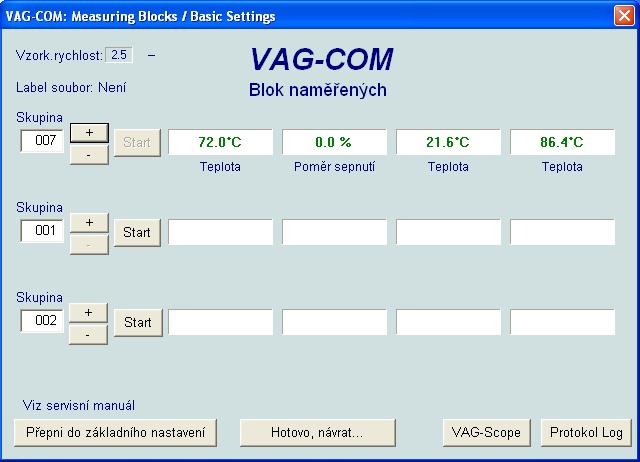Click the Blok naměřených heading
Image resolution: width=640 pixels, height=462 pixels.
point(318,90)
